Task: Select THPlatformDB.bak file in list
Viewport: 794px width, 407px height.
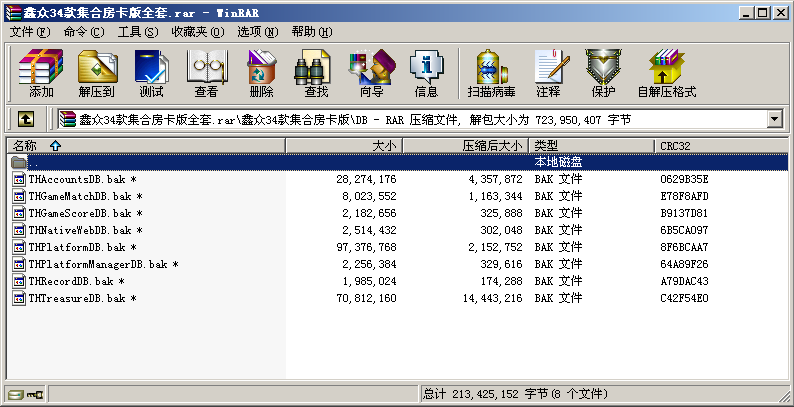Action: coord(79,247)
